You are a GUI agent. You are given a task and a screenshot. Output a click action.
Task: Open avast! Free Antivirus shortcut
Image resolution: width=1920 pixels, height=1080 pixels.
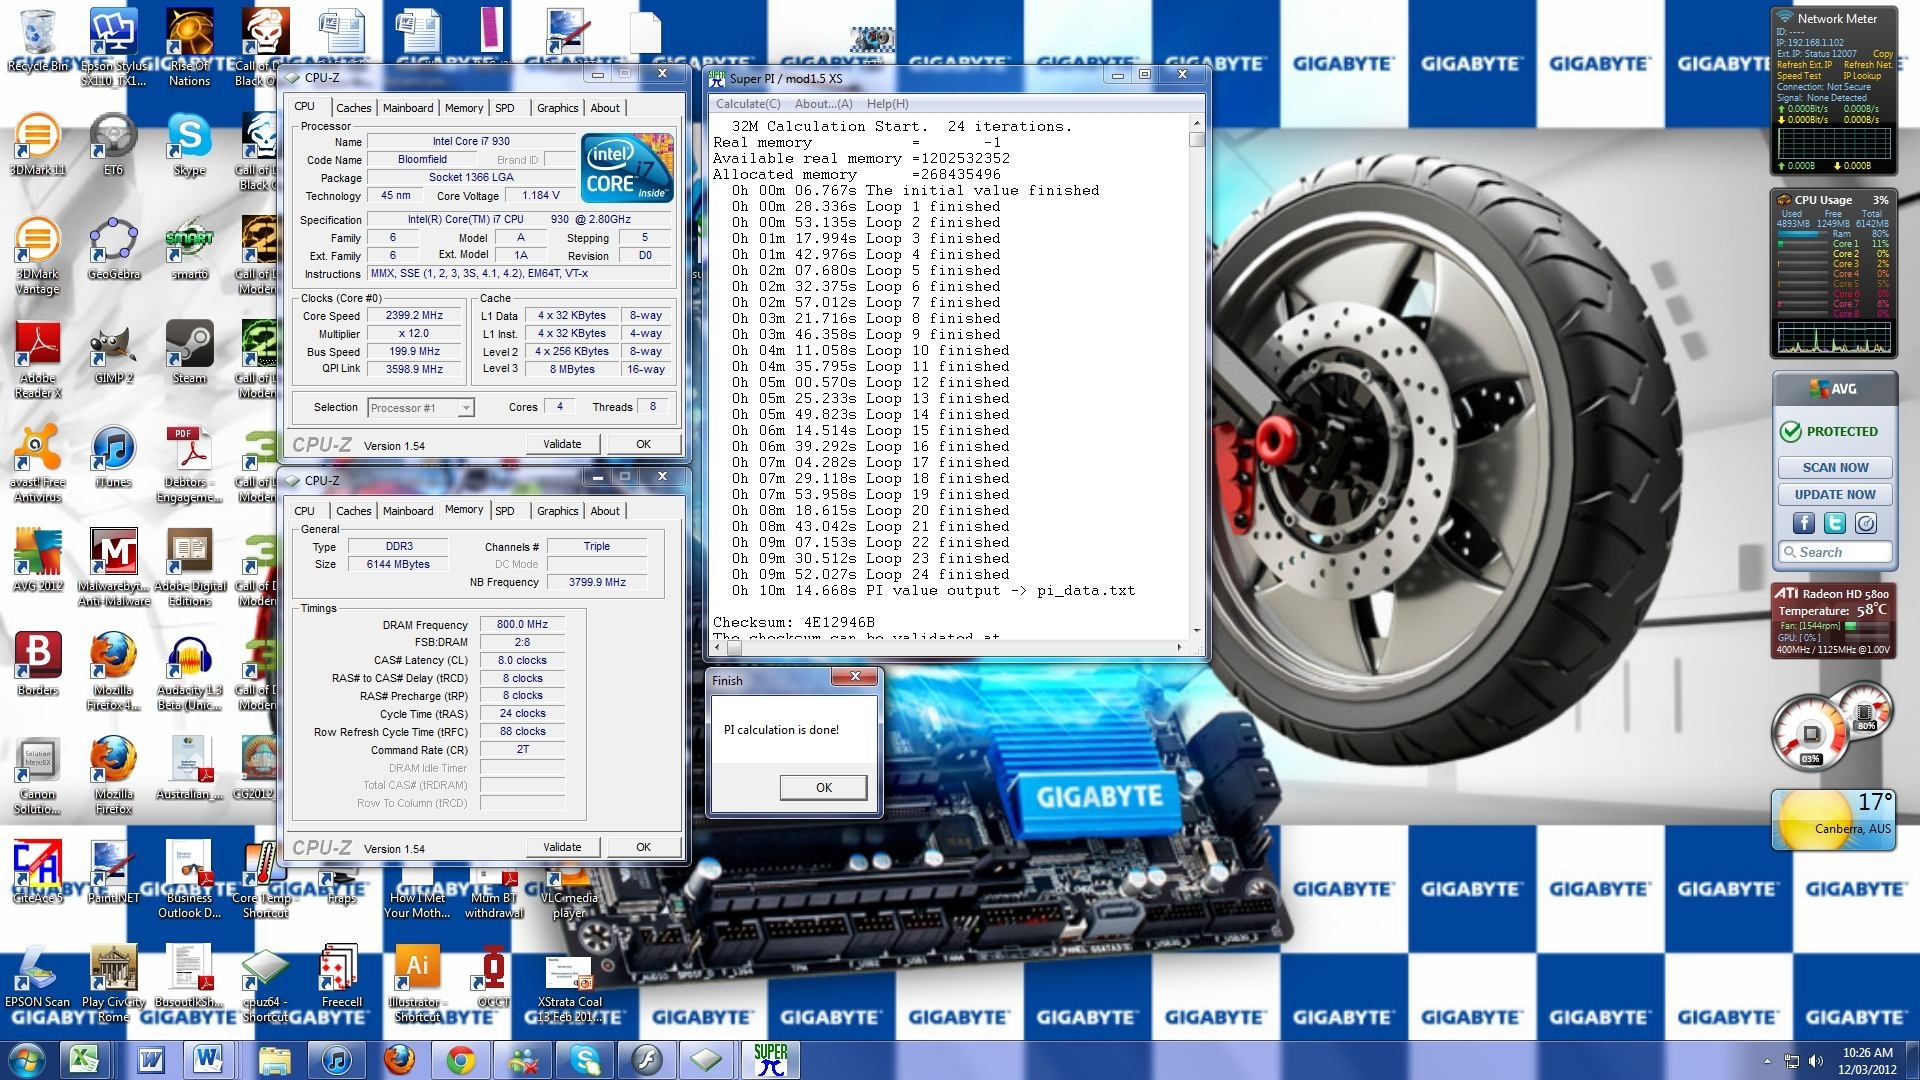[38, 463]
